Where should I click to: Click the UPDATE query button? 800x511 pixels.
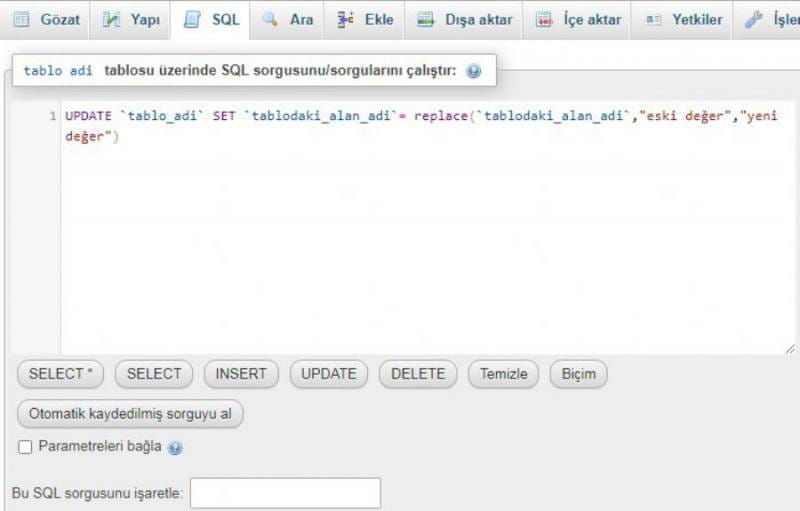tap(329, 374)
